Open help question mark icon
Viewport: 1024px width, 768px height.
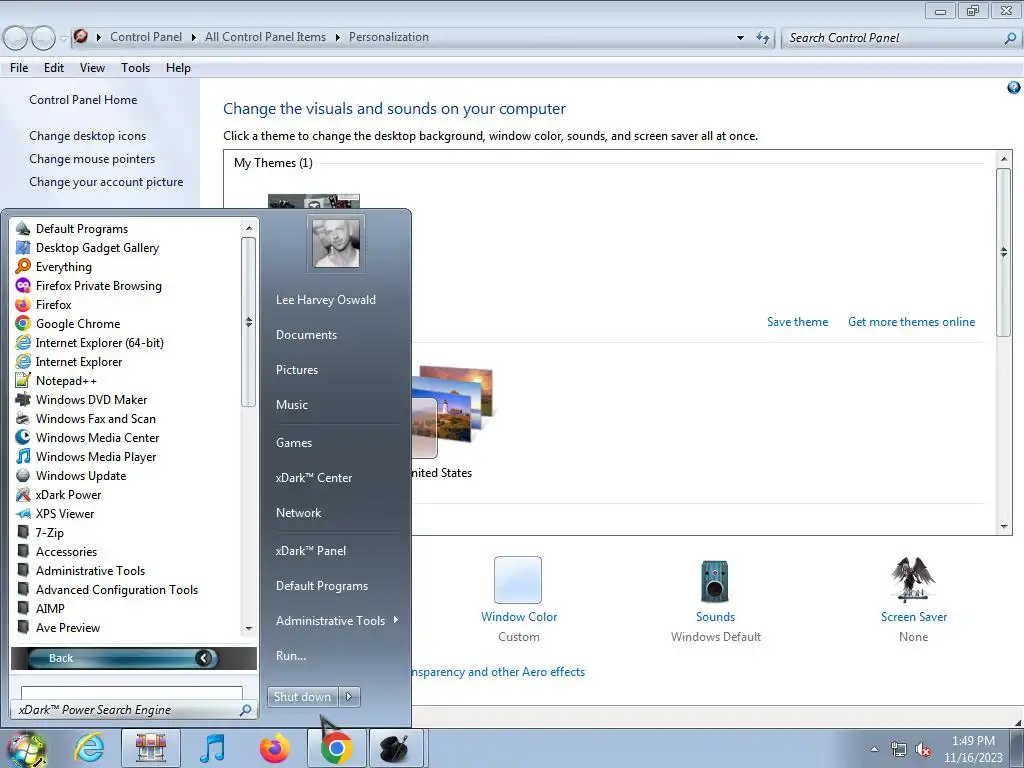coord(1014,88)
